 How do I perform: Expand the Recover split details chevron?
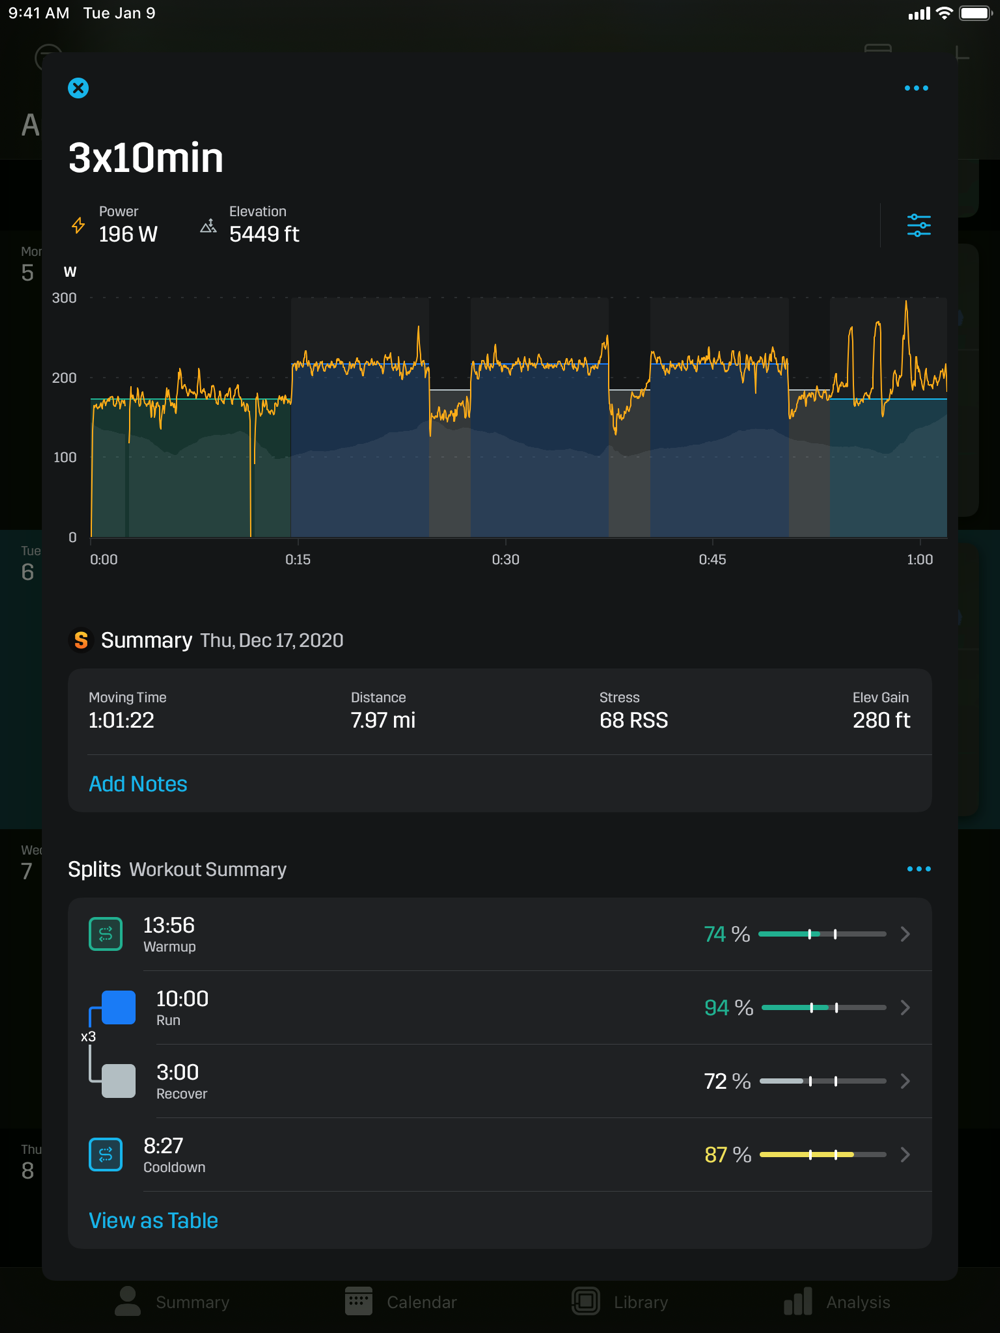[905, 1081]
